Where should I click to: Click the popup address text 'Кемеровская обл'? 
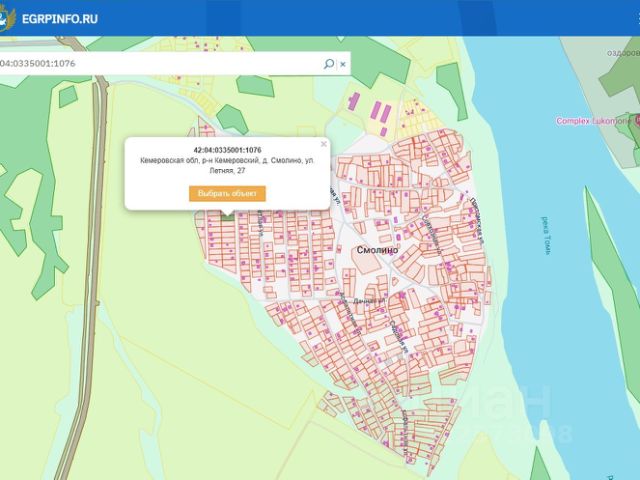(170, 161)
